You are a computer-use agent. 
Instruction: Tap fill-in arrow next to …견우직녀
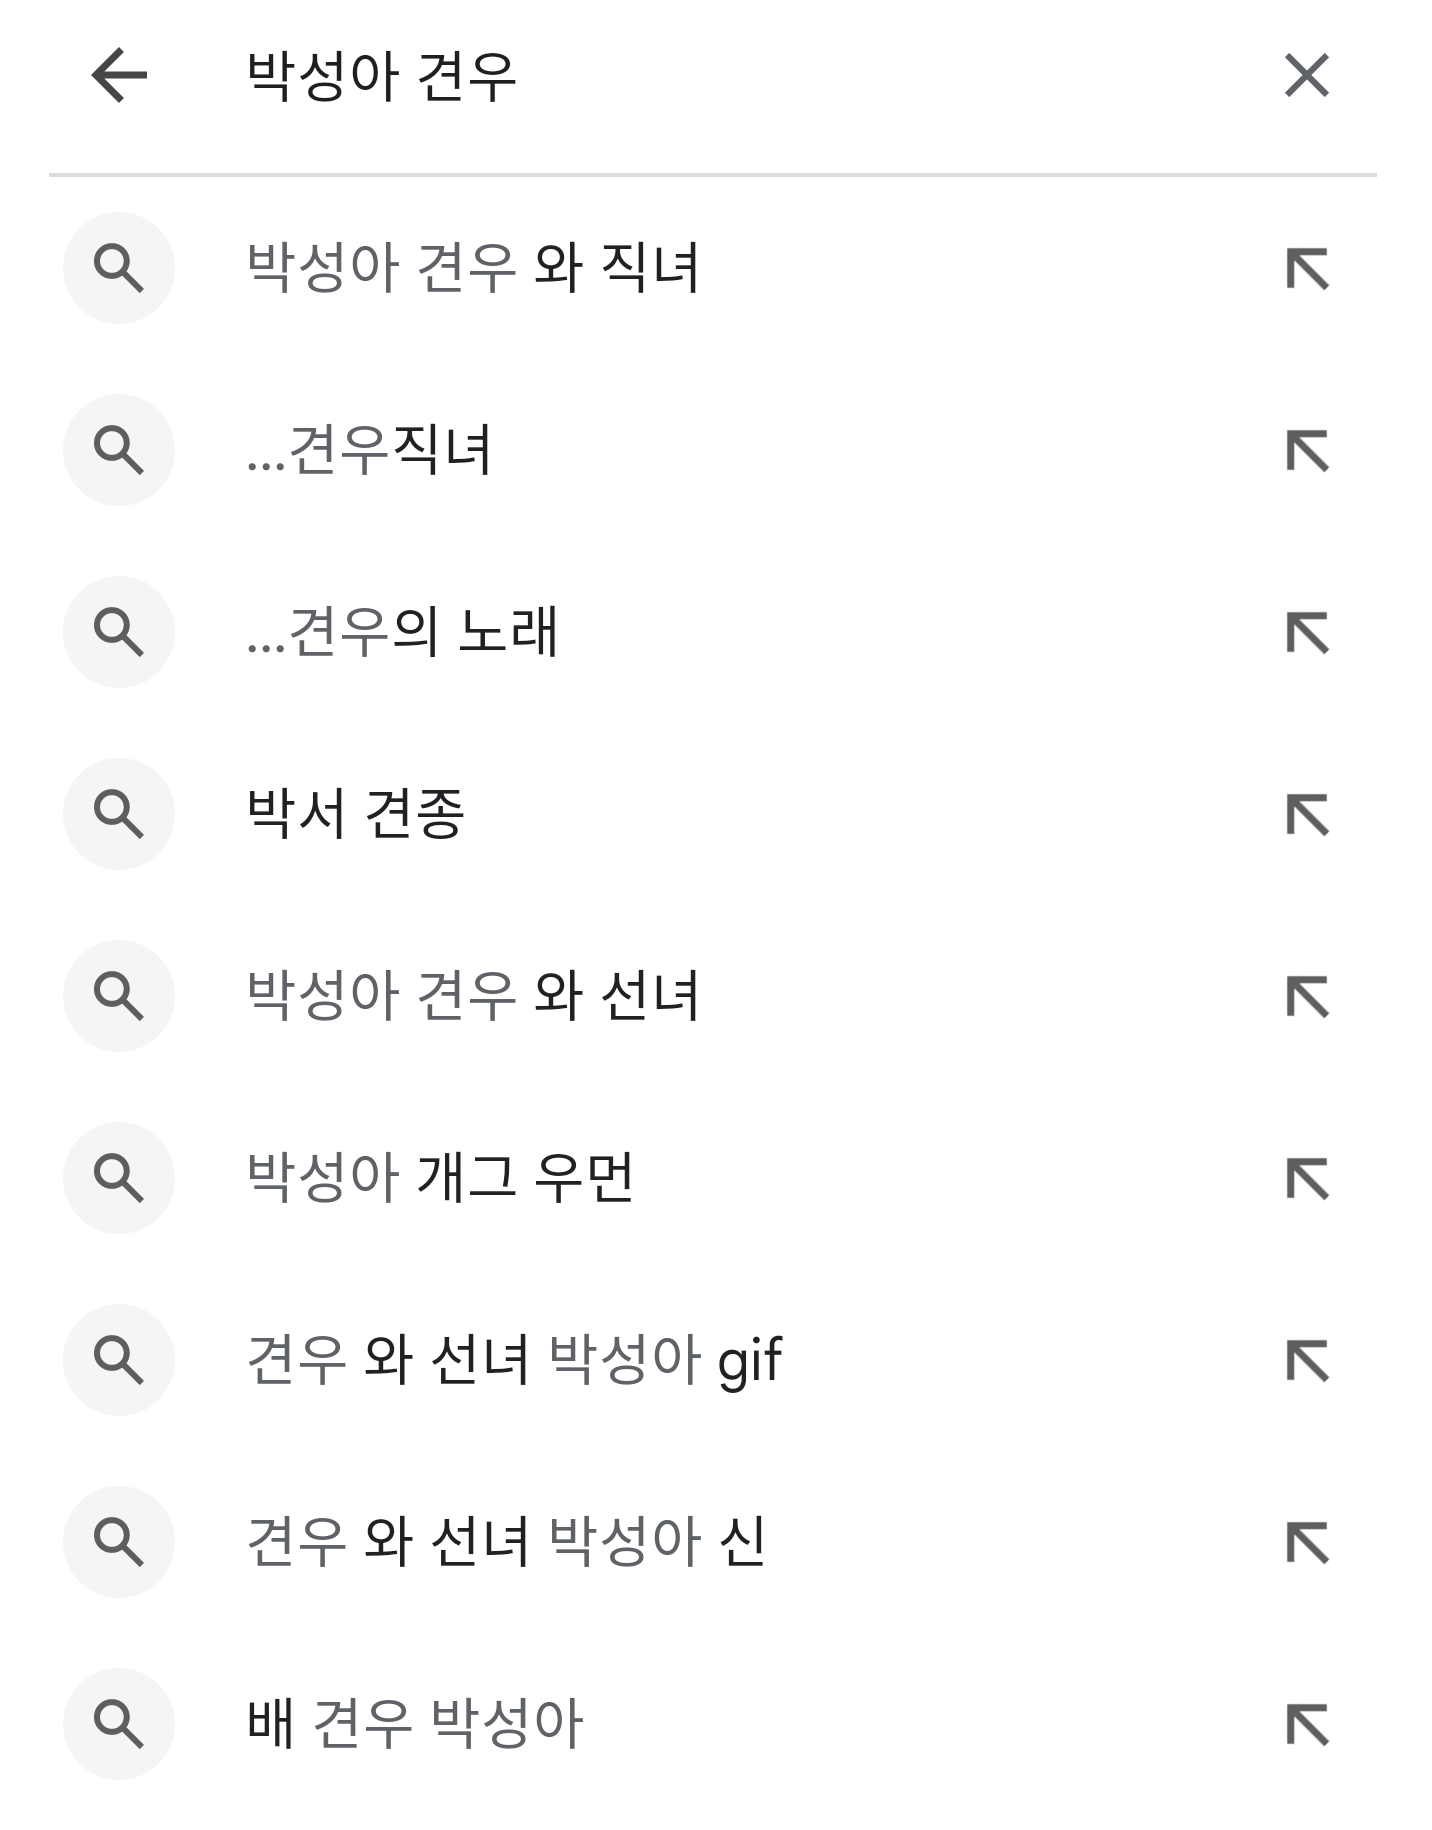click(1307, 451)
